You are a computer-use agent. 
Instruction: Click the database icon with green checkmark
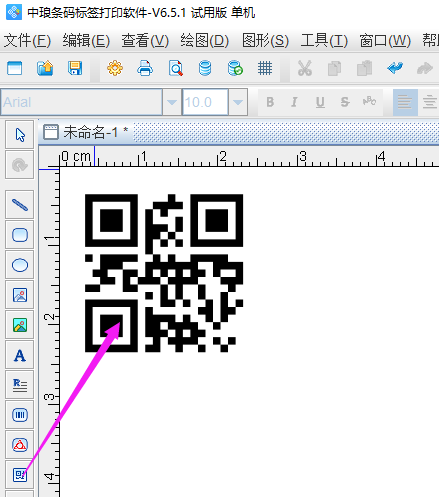click(235, 68)
